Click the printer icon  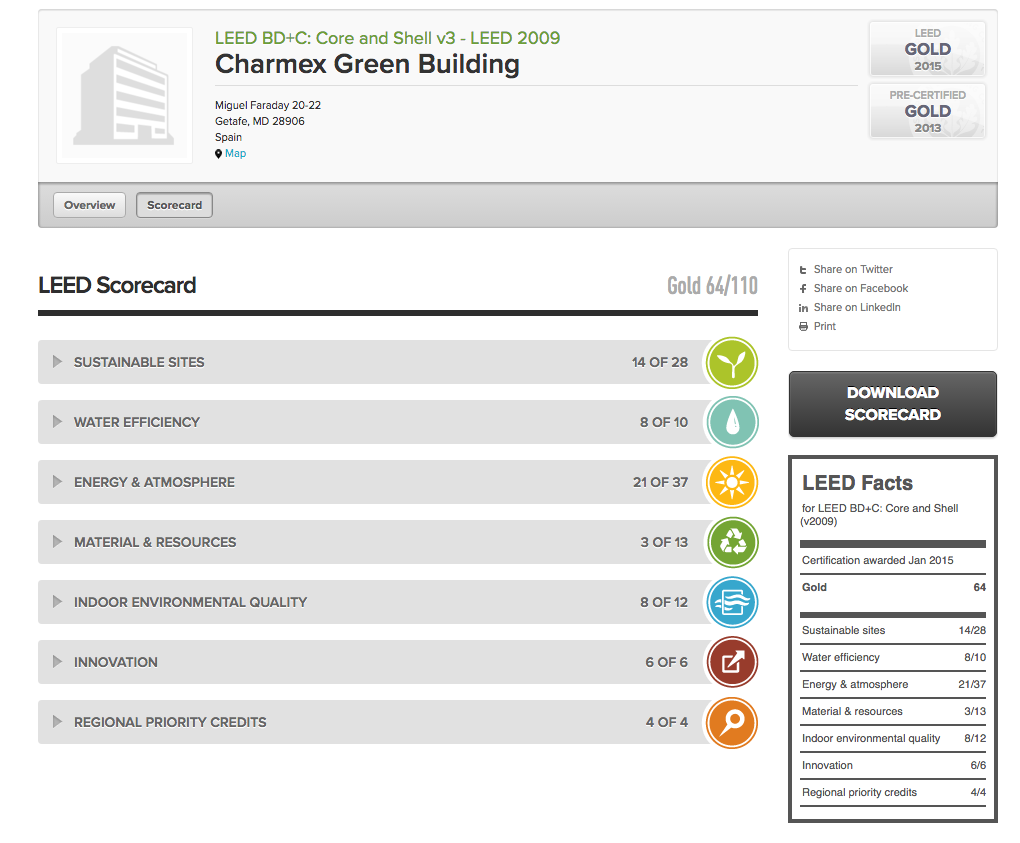pyautogui.click(x=803, y=327)
